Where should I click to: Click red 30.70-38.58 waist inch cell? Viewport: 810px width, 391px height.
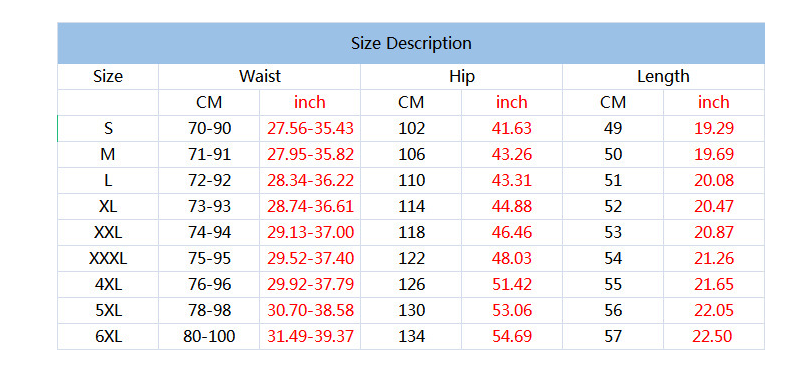click(310, 310)
